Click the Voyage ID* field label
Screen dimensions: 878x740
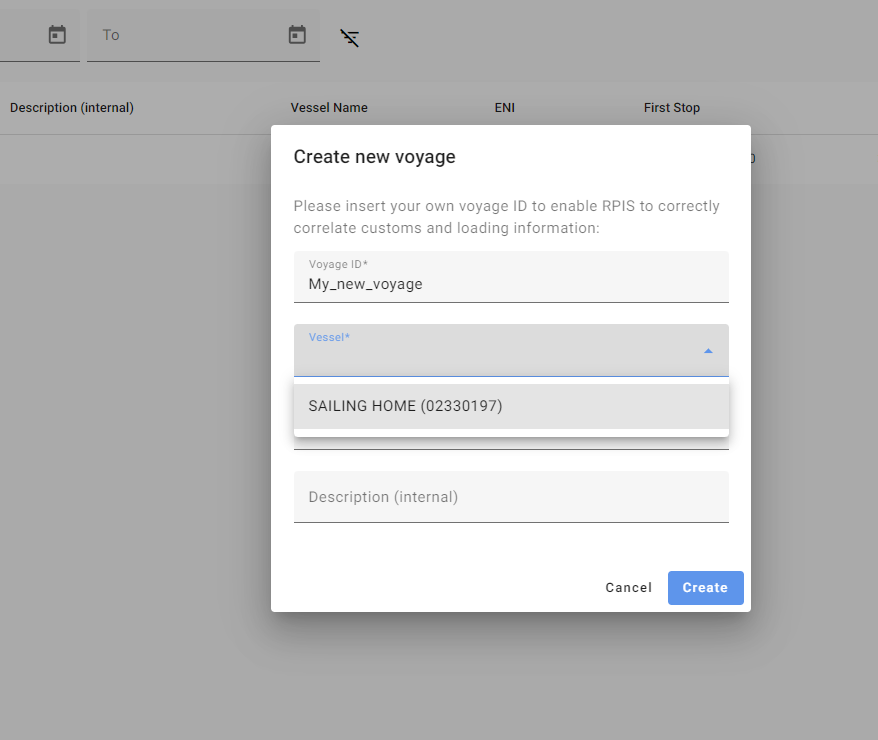tap(338, 264)
